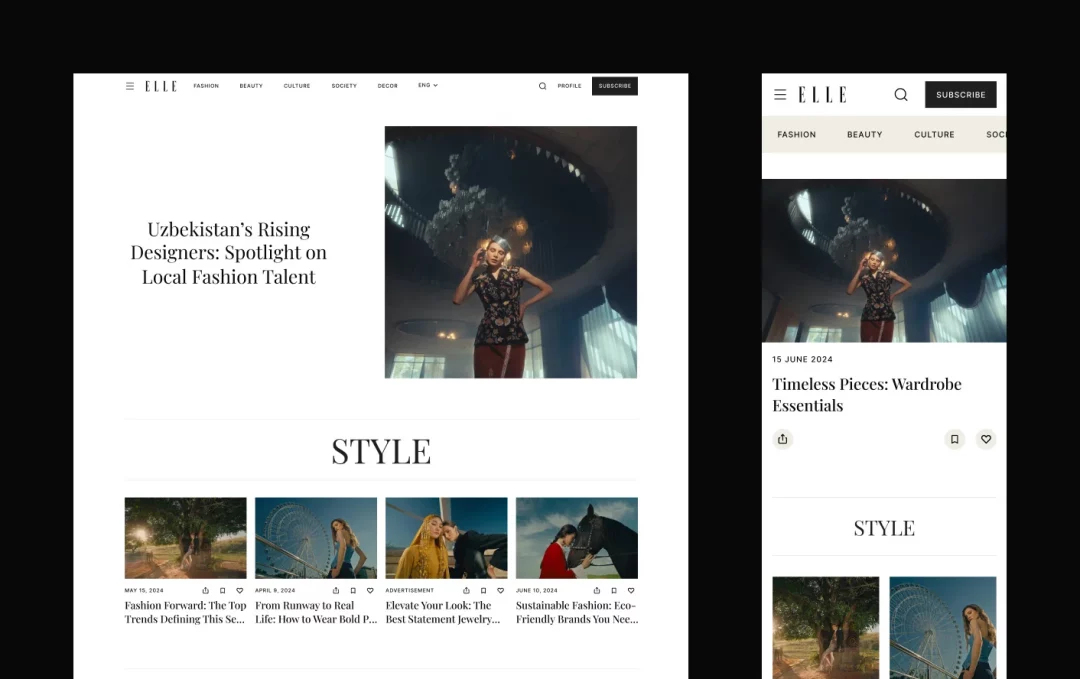Open Sustainable Fashion article title
Image resolution: width=1080 pixels, height=679 pixels.
coord(577,612)
